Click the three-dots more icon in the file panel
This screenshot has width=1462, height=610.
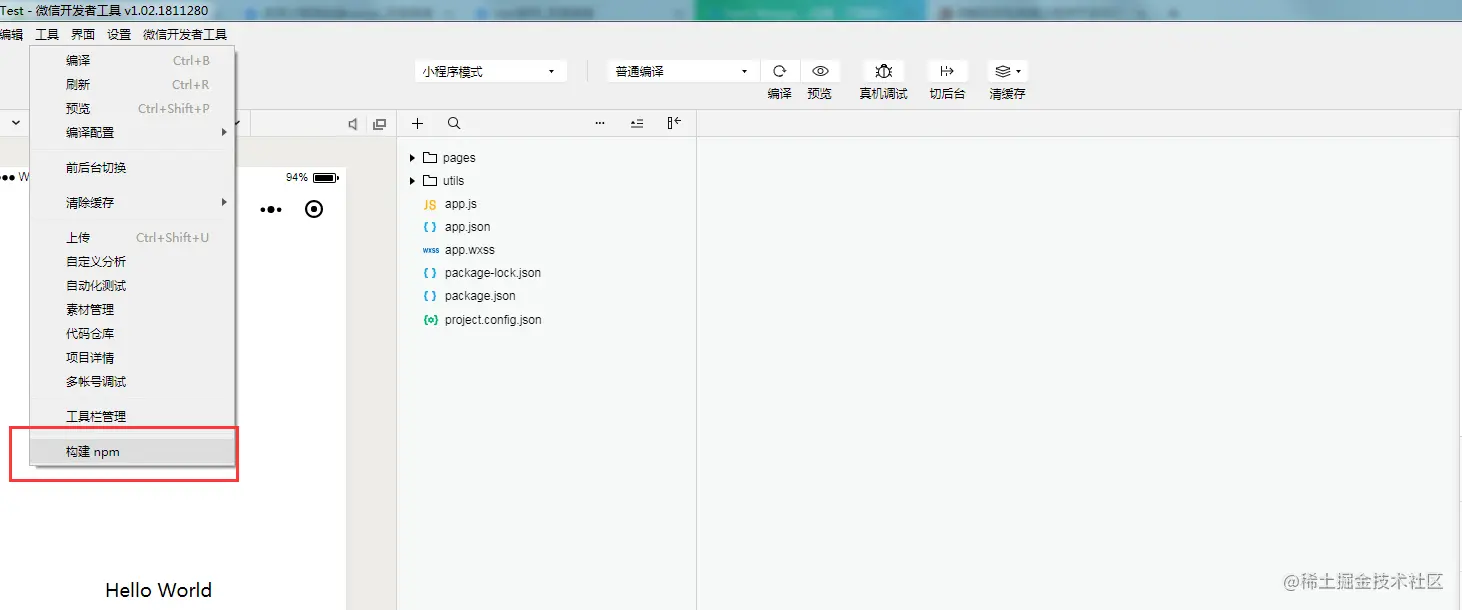tap(600, 123)
